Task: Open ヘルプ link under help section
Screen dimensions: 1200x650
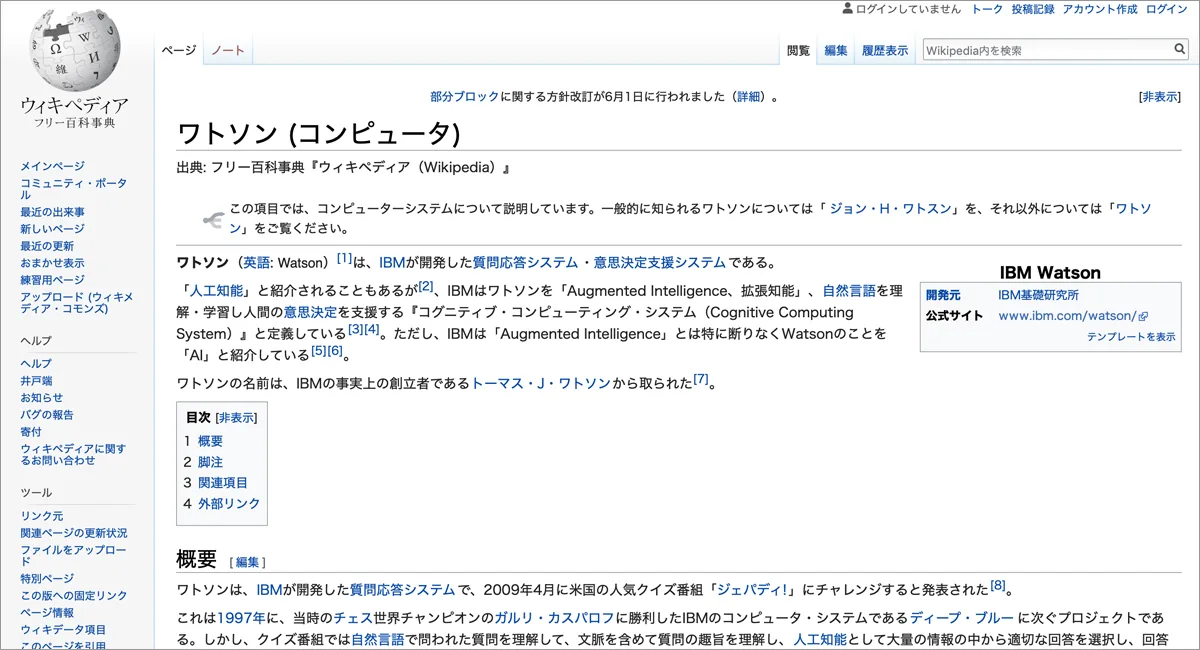Action: point(36,363)
